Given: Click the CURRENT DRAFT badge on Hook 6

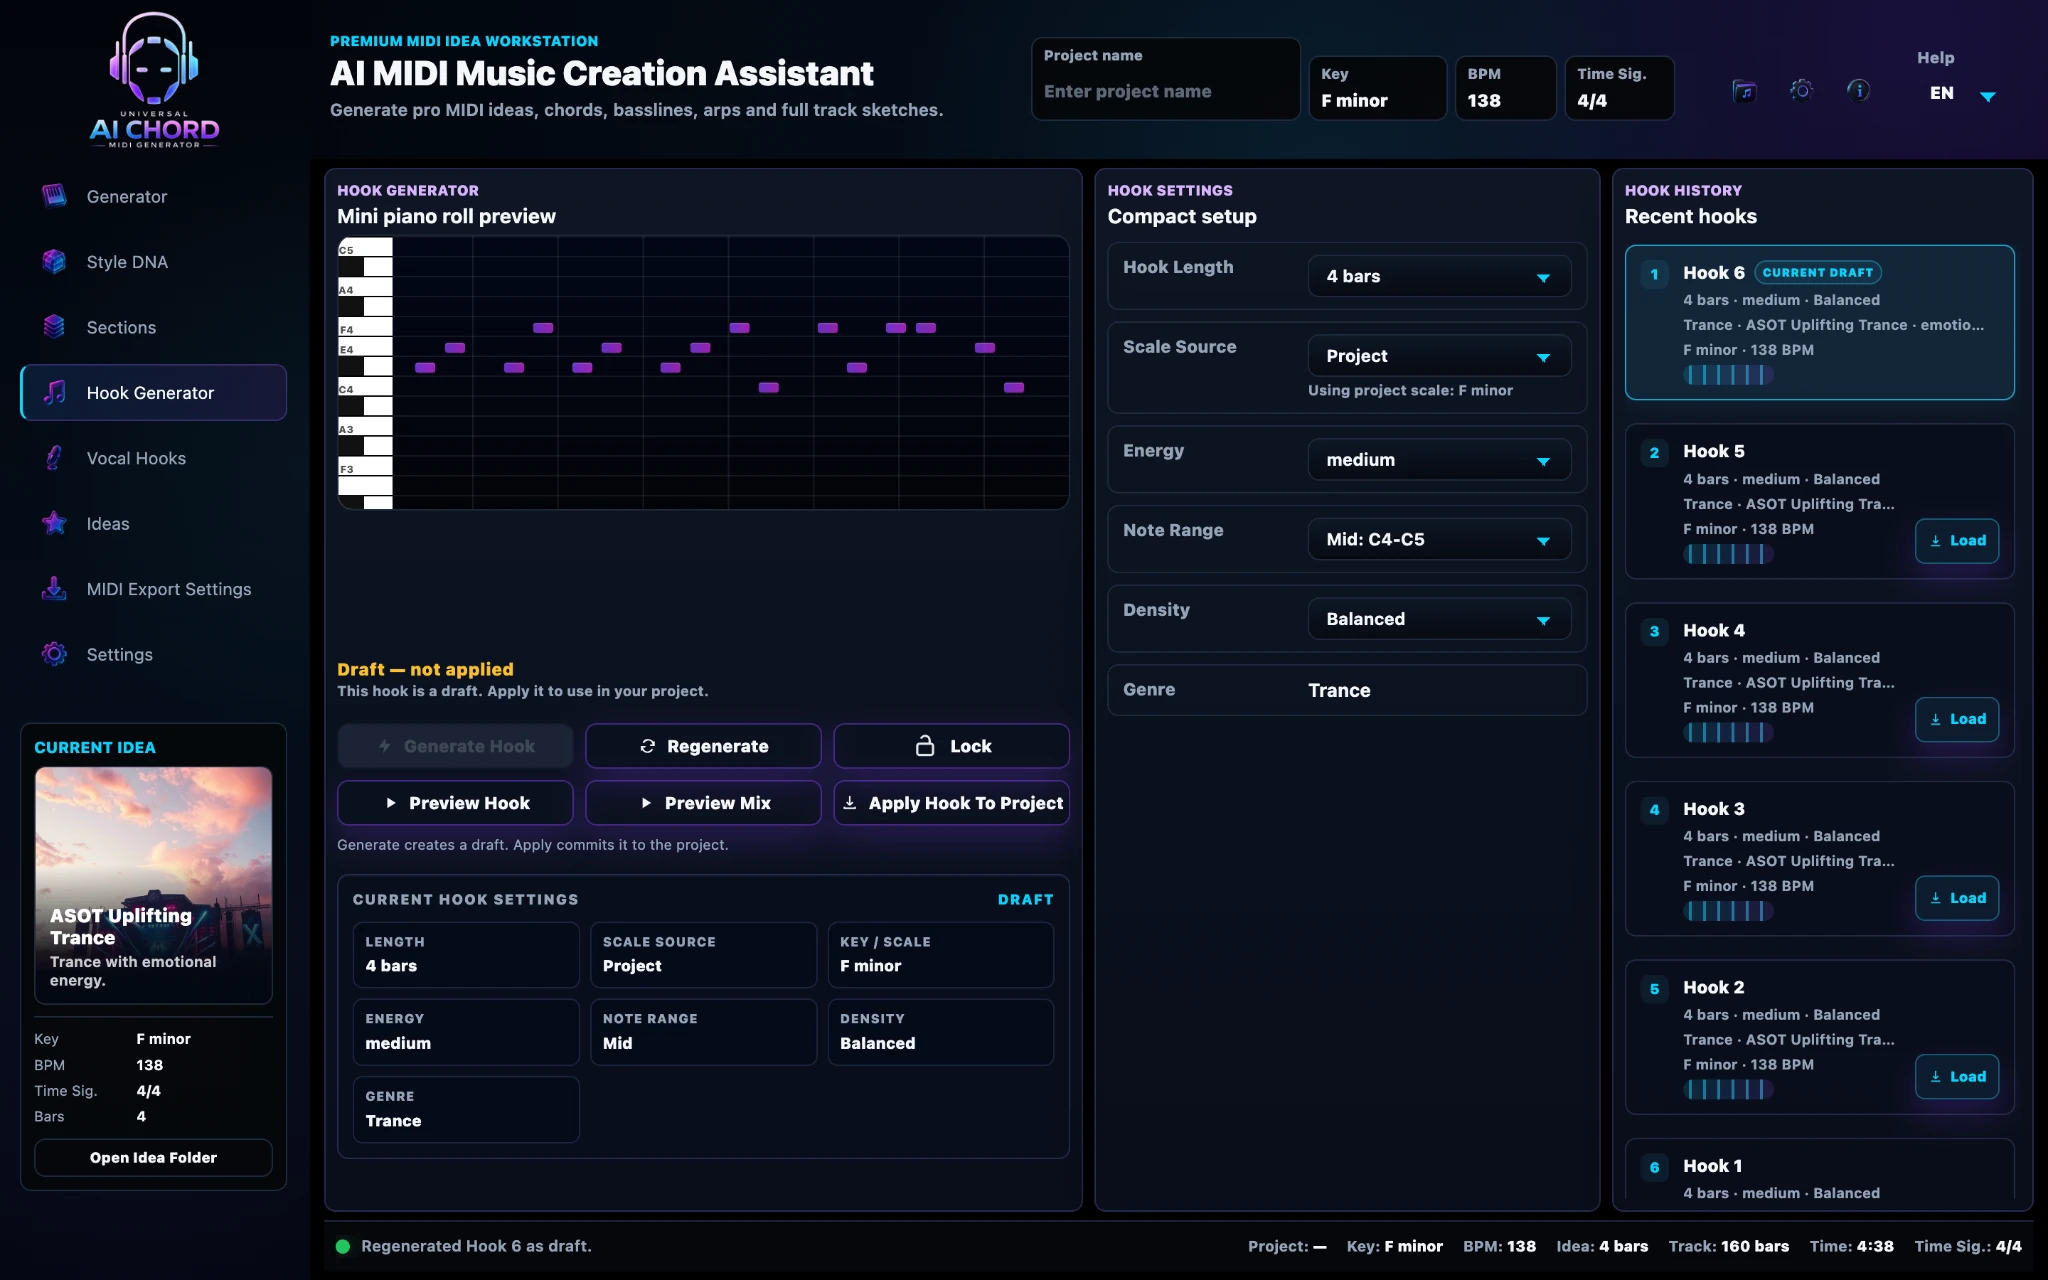Looking at the screenshot, I should point(1817,272).
